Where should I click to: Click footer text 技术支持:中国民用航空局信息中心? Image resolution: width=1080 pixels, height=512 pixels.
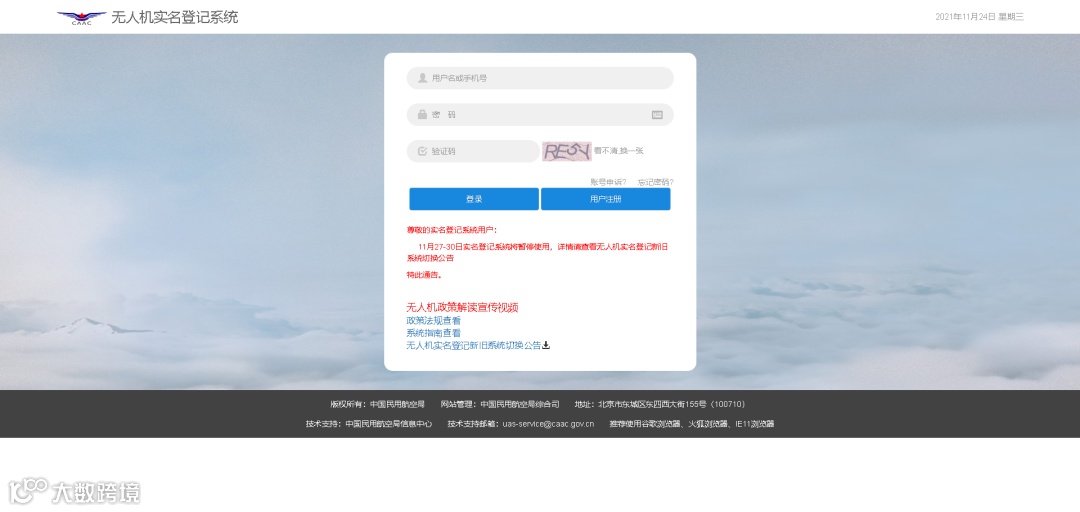(x=369, y=424)
